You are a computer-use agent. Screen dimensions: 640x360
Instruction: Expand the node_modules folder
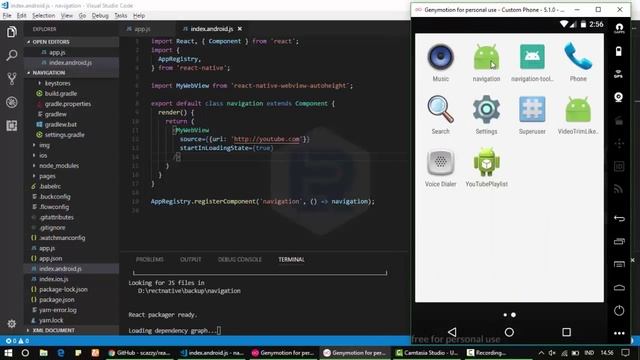click(x=59, y=166)
